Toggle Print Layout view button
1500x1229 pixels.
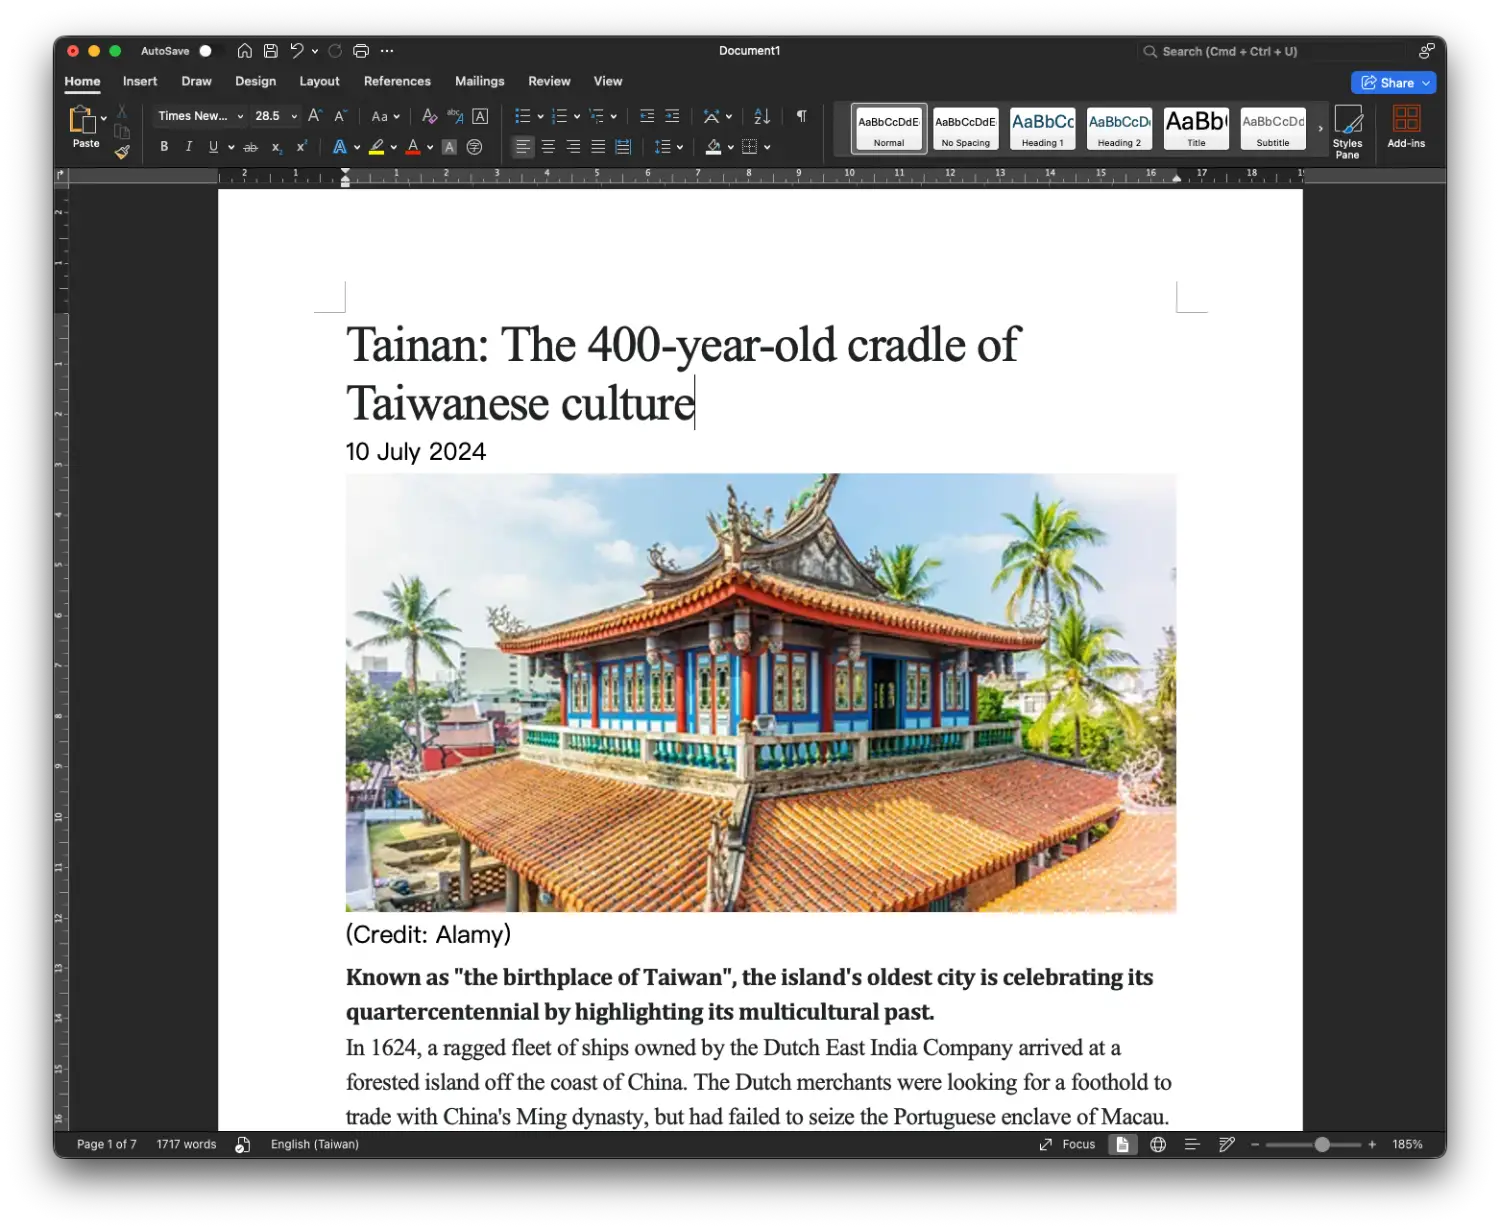(1122, 1144)
